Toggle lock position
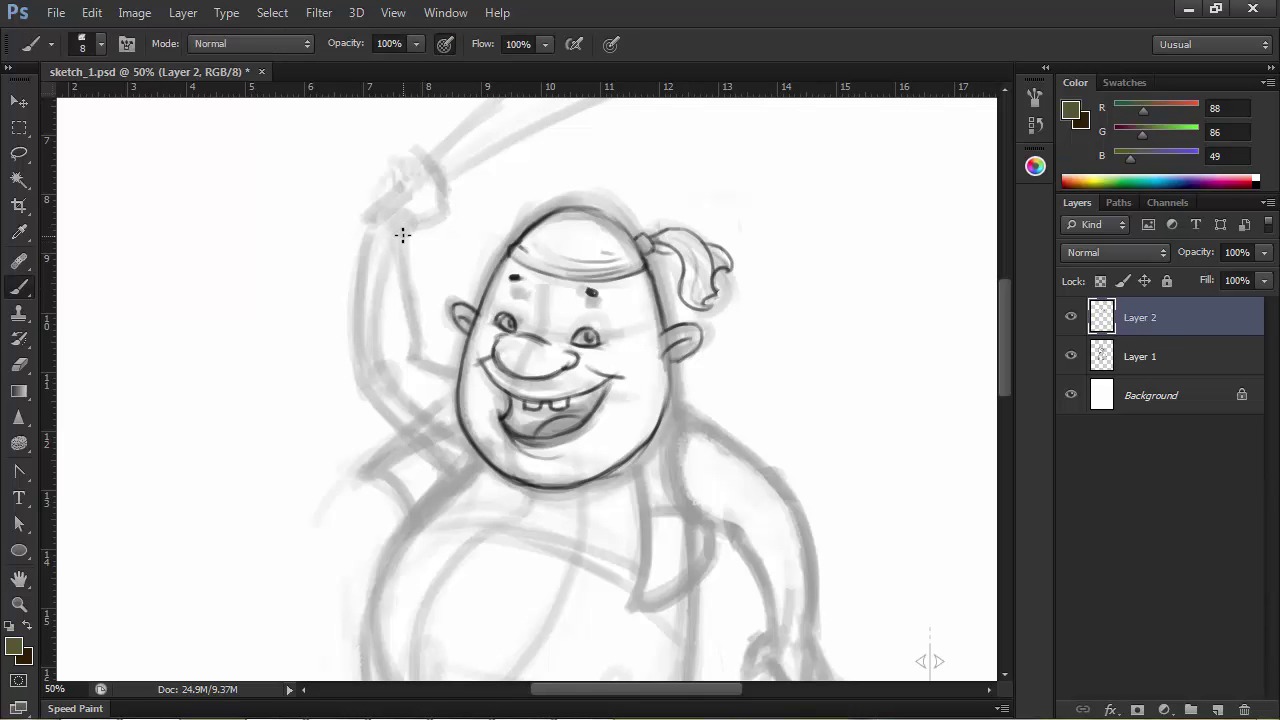 [x=1144, y=281]
